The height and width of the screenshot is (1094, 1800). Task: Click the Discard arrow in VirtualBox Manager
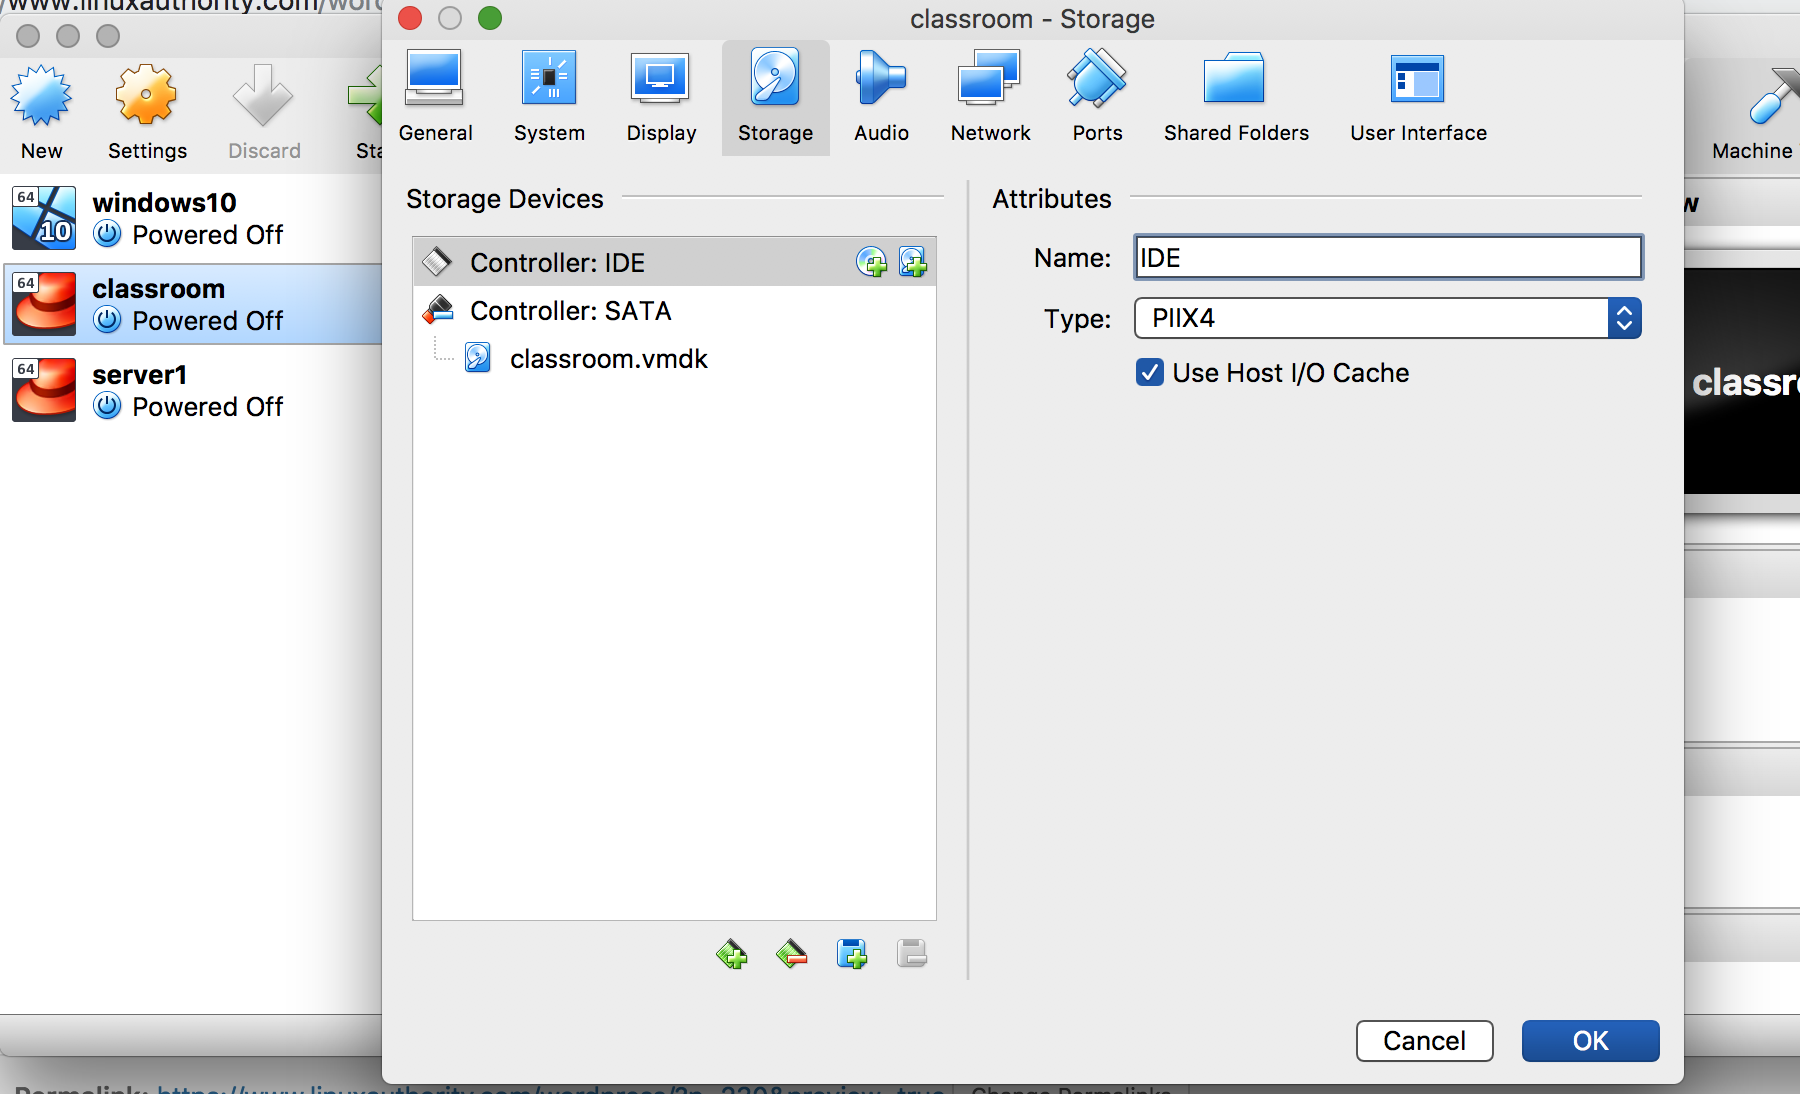[x=264, y=112]
